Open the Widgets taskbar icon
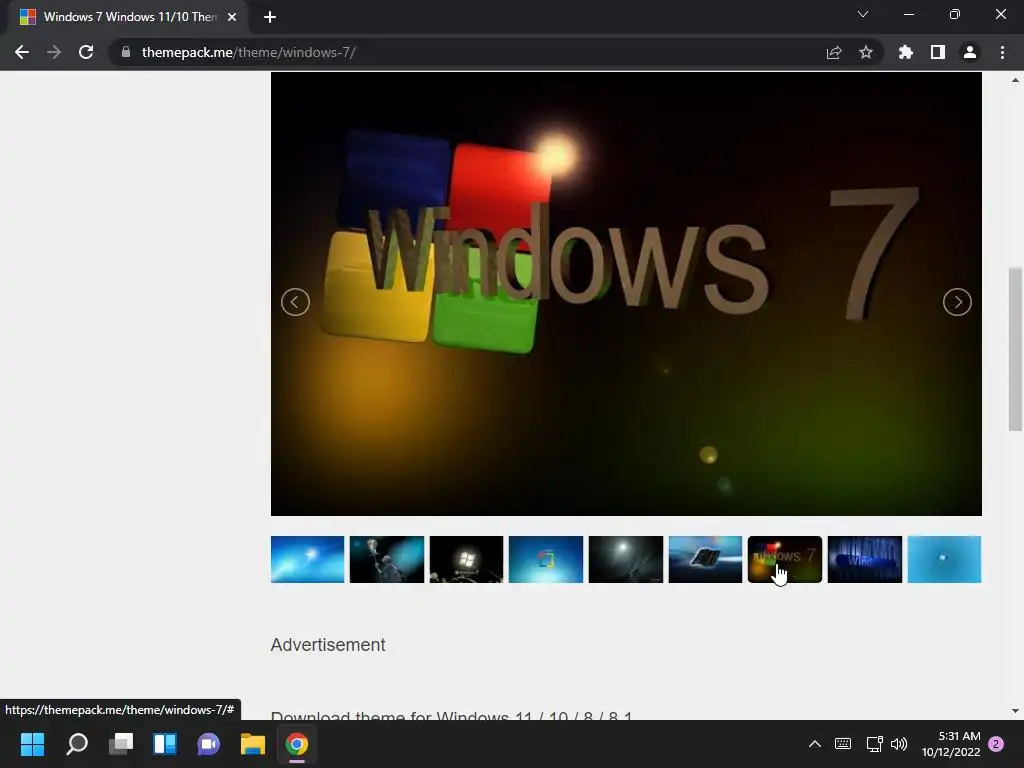Screen dimensions: 1024x768 (x=165, y=744)
